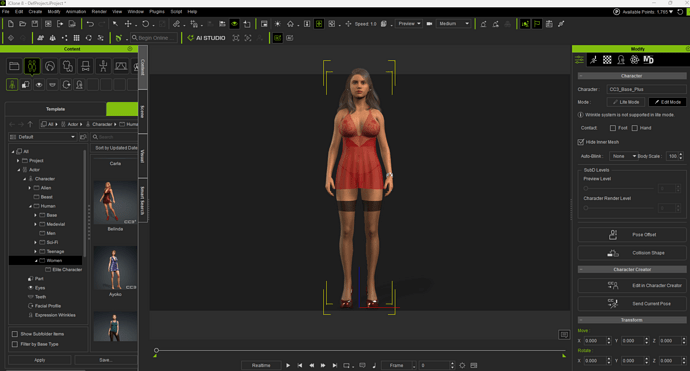Select the Rotate tool
690x371 pixels.
coord(145,24)
